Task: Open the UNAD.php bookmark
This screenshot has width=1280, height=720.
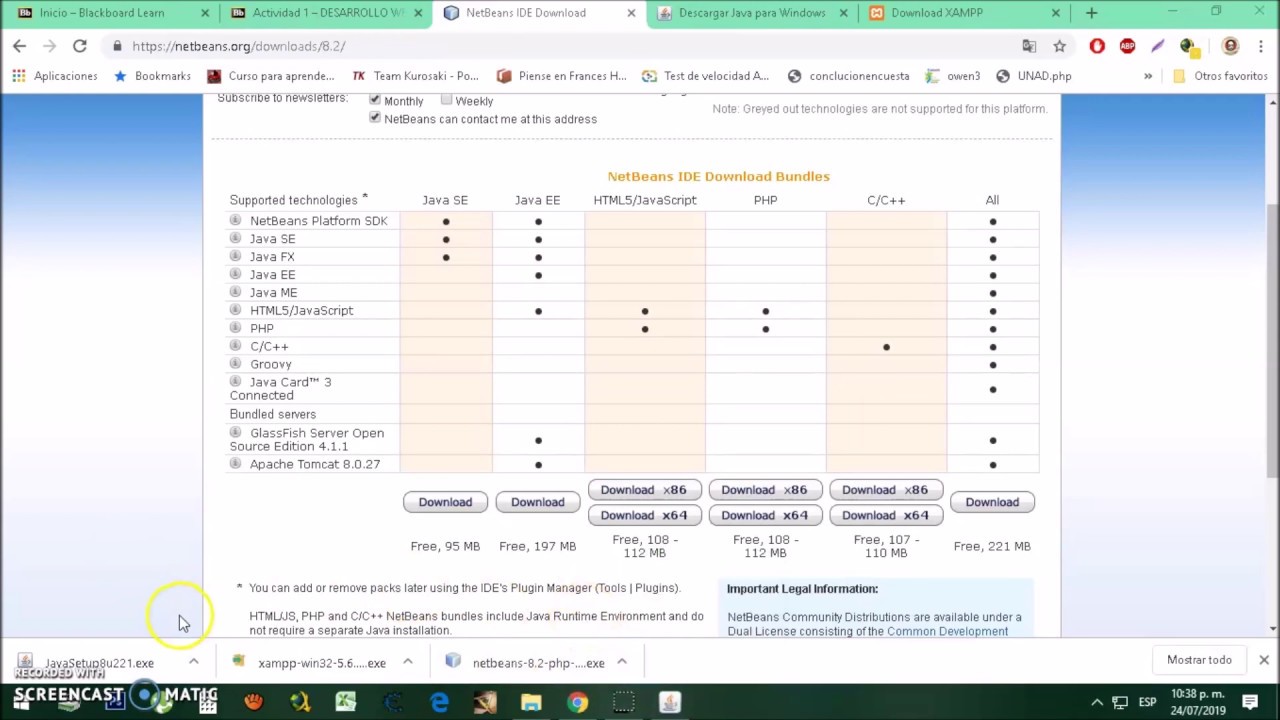Action: pos(1033,76)
